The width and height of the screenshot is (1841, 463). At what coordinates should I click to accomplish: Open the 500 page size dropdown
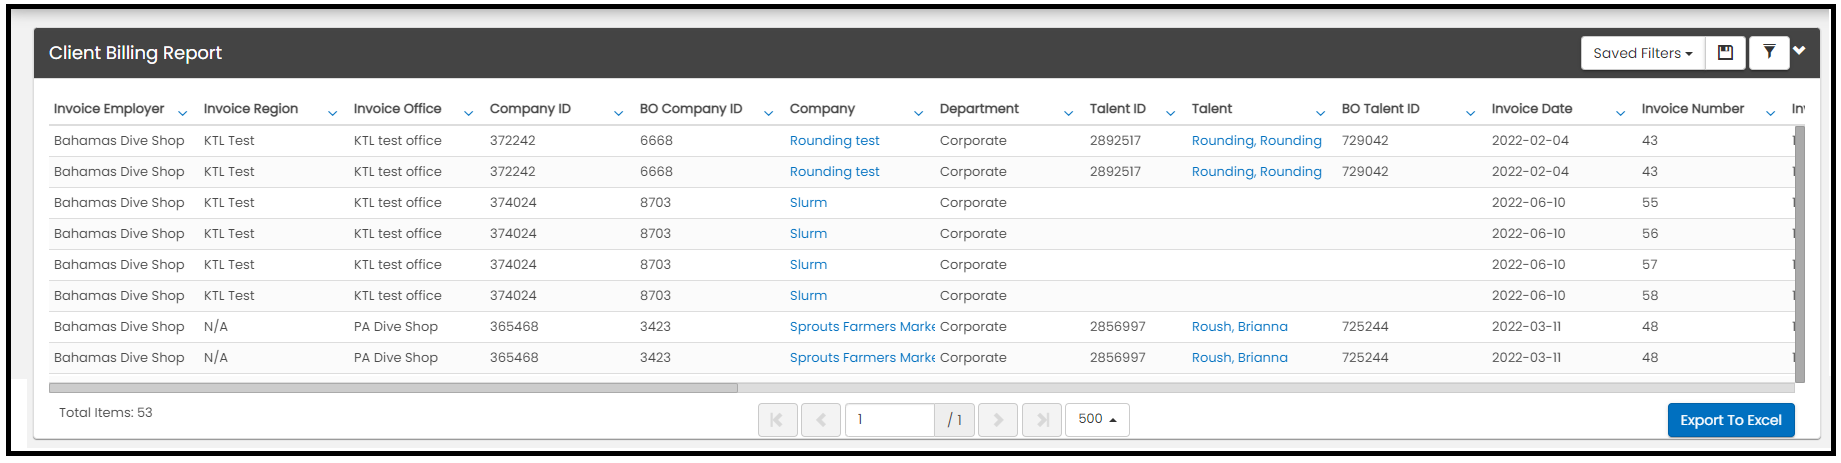tap(1097, 420)
